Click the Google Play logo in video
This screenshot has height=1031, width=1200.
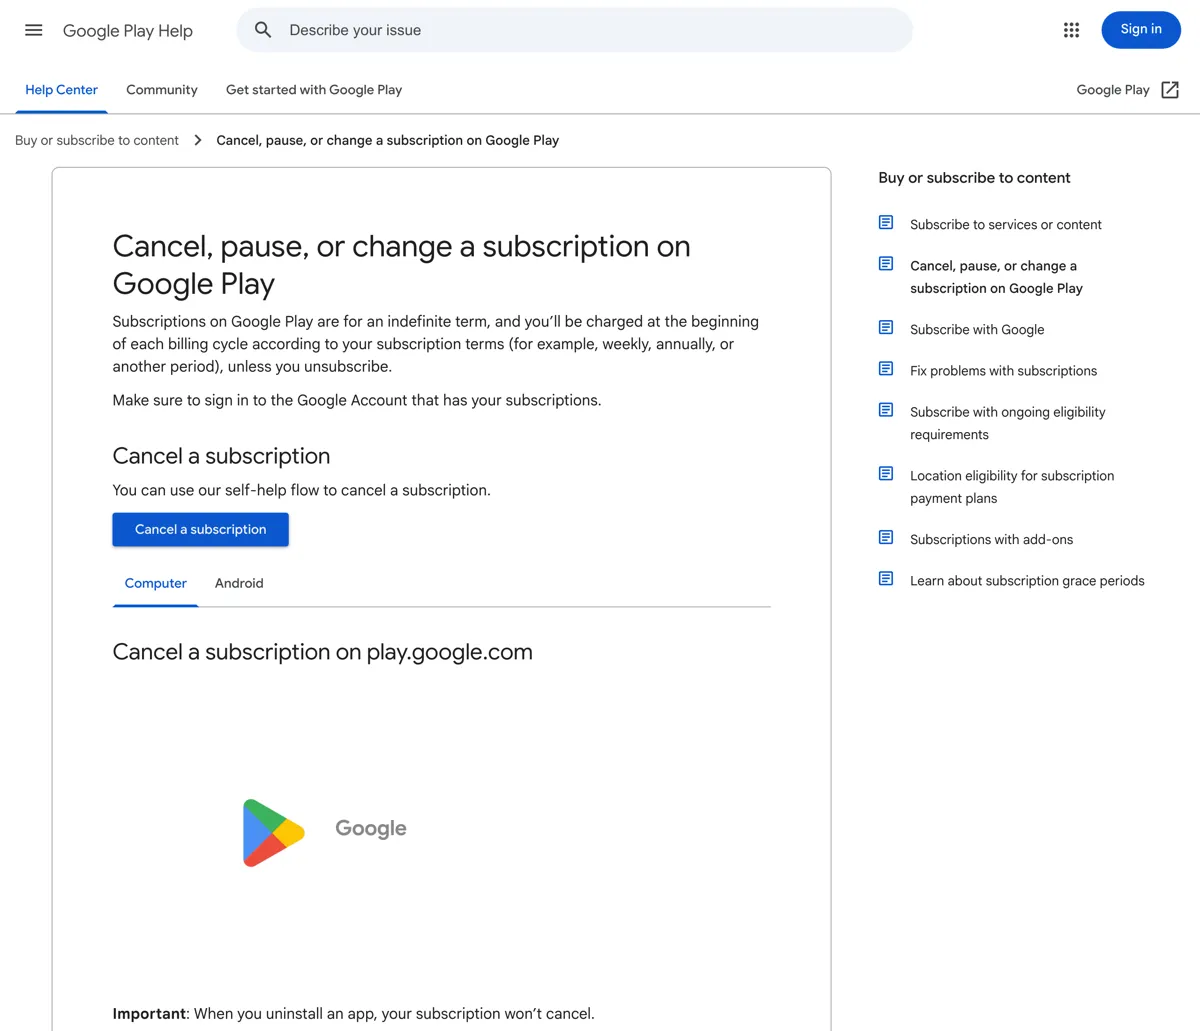pyautogui.click(x=273, y=832)
